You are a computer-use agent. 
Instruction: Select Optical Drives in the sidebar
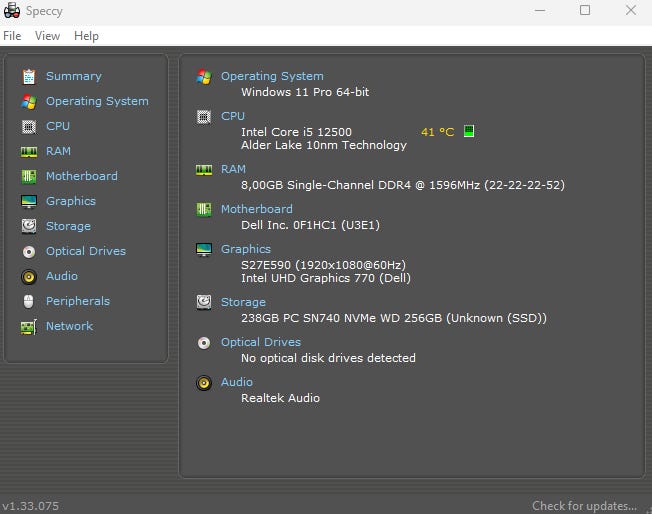(85, 251)
